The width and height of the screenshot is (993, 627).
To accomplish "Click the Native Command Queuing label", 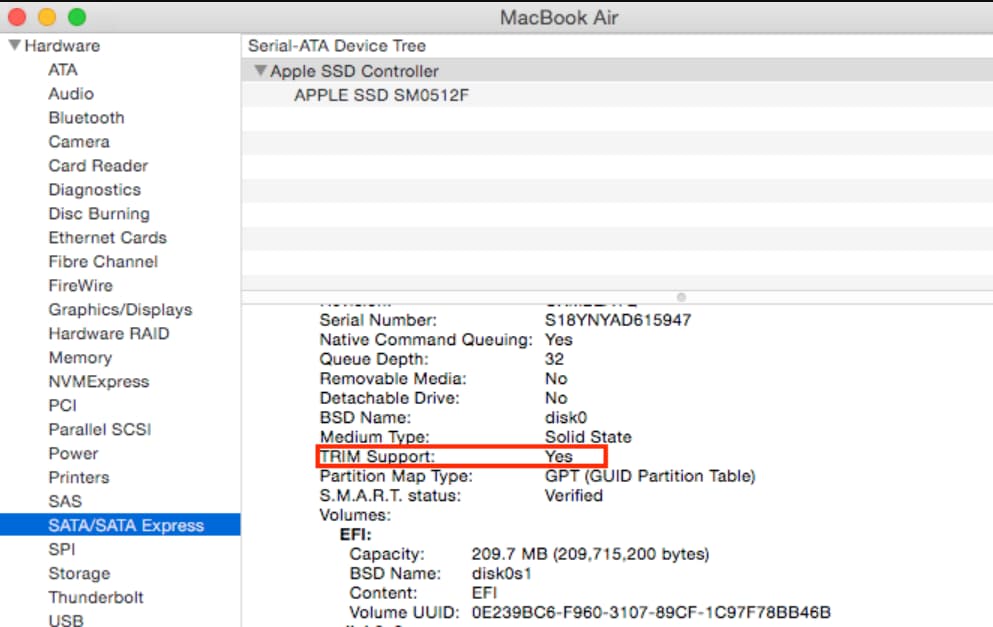I will 426,340.
